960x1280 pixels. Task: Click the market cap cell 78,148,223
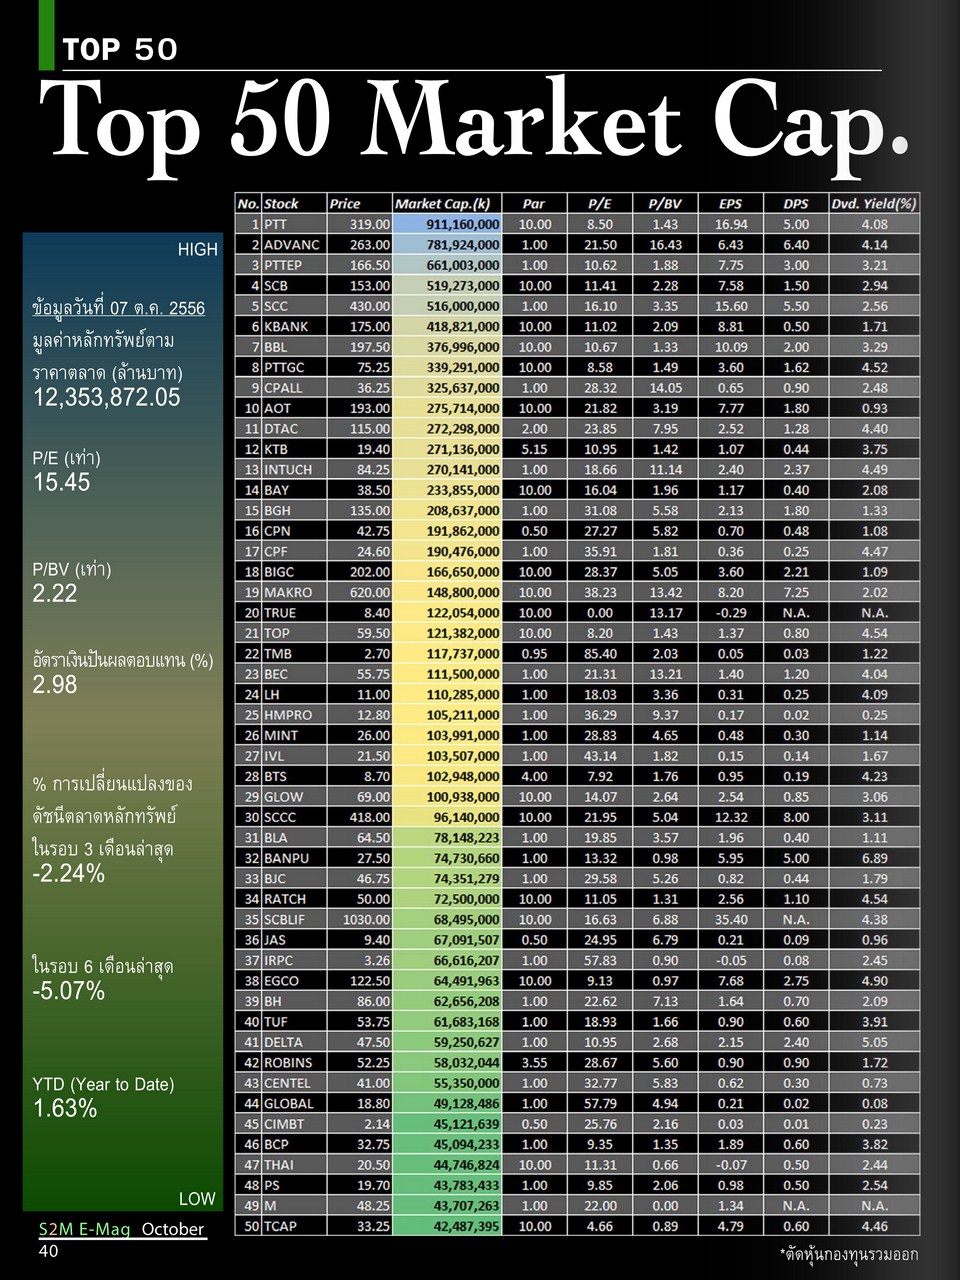coord(447,837)
